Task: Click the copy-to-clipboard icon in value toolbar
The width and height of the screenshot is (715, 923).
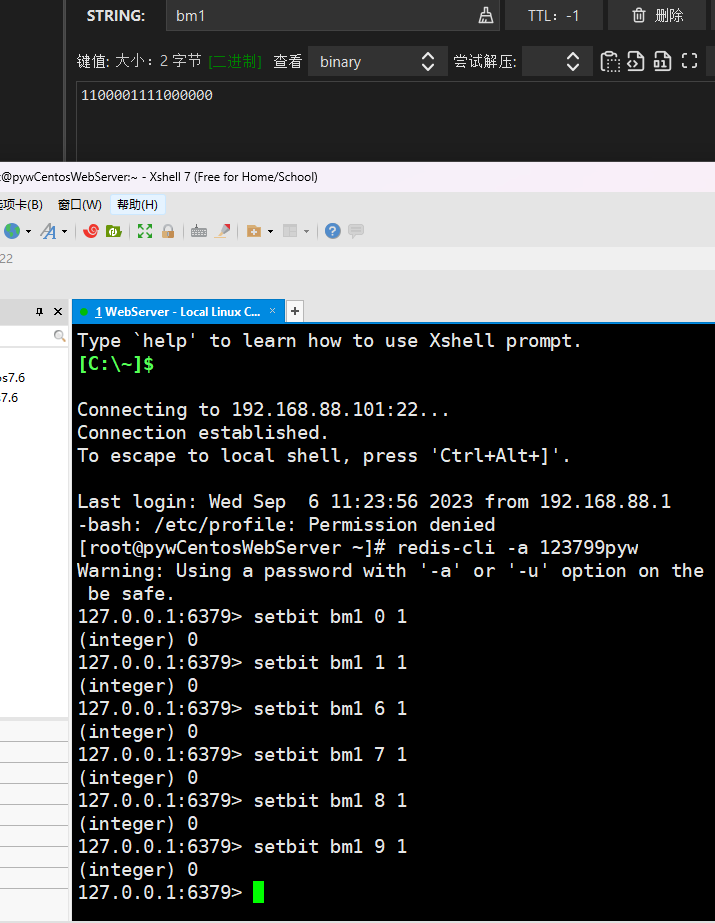Action: (x=610, y=61)
